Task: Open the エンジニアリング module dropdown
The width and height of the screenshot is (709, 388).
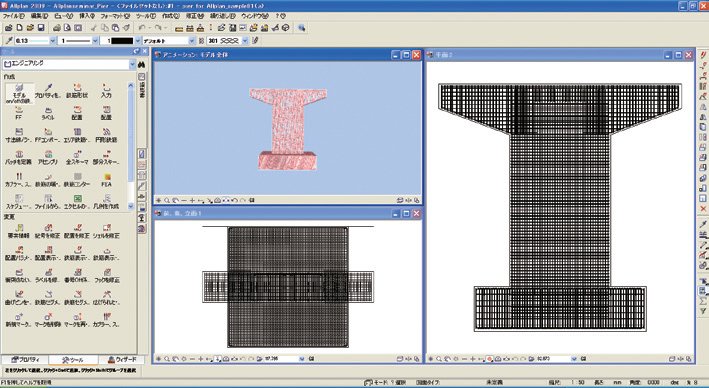Action: (69, 64)
